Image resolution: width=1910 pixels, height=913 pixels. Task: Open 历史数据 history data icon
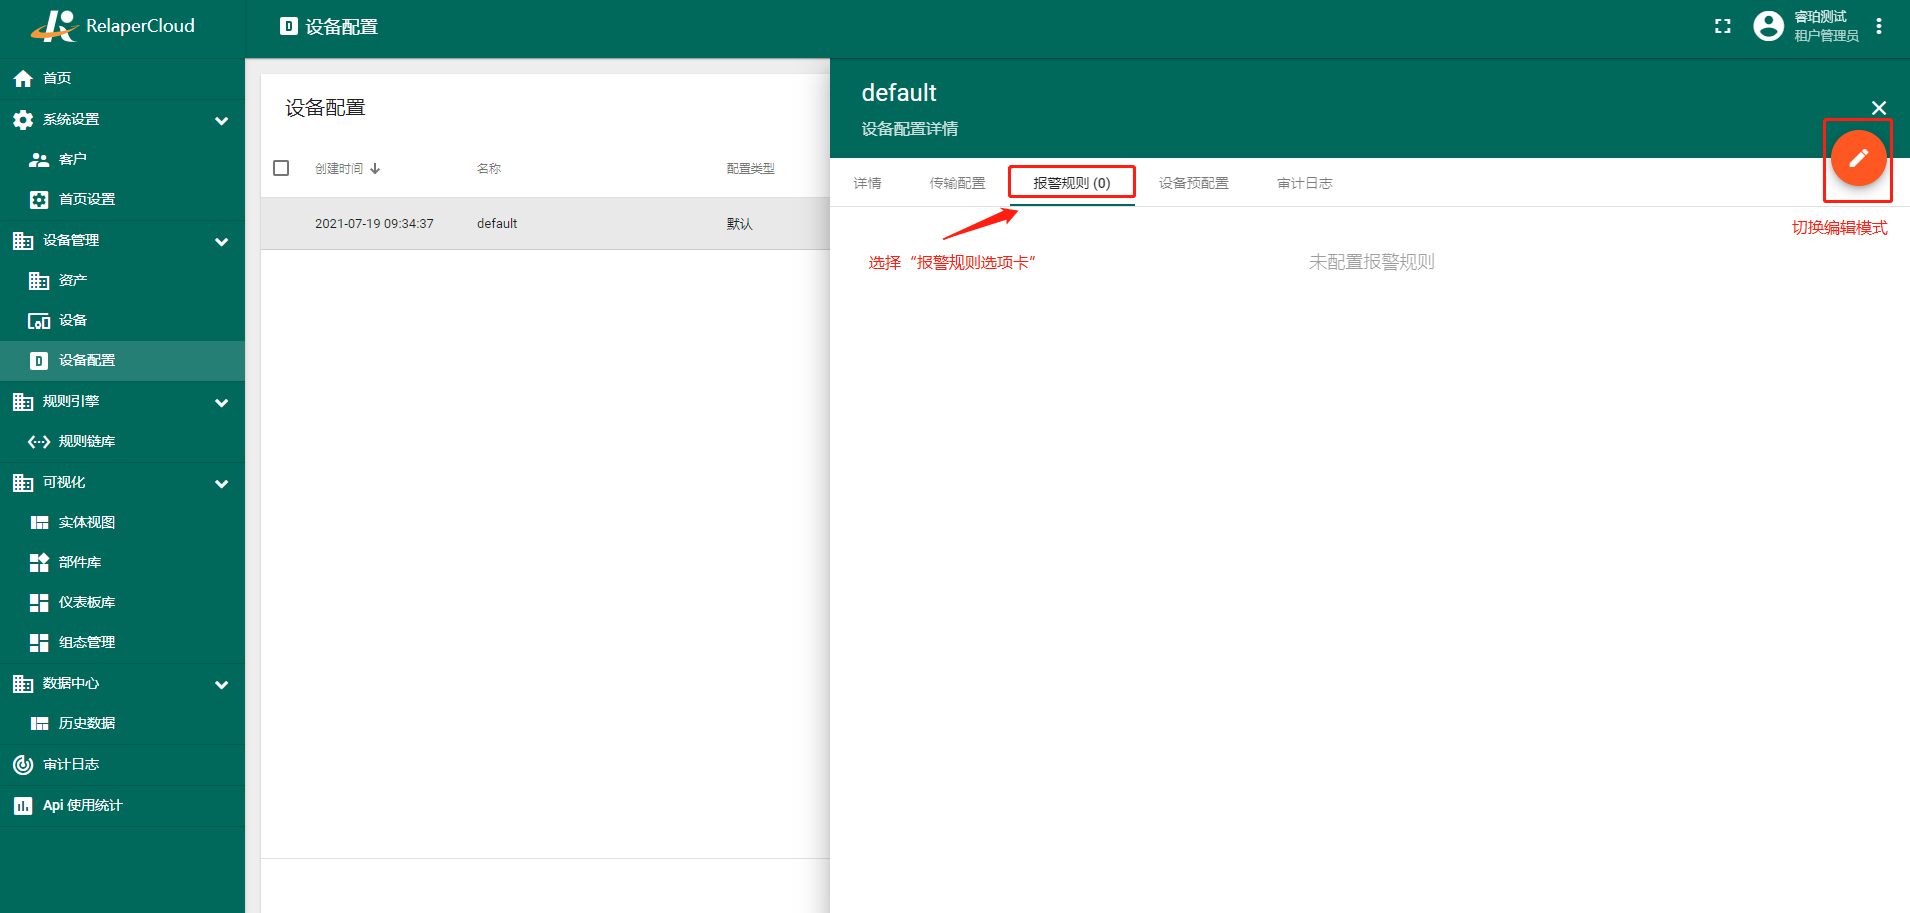coord(39,724)
